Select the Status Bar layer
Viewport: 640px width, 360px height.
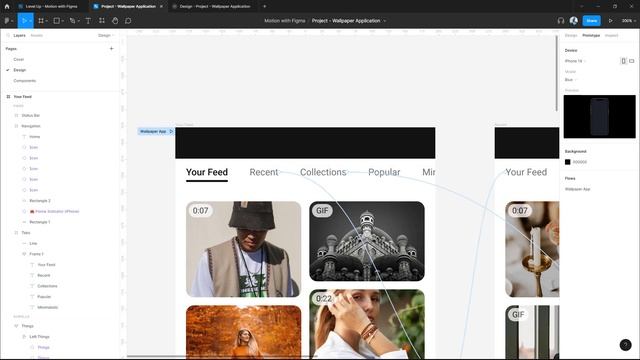tap(31, 116)
